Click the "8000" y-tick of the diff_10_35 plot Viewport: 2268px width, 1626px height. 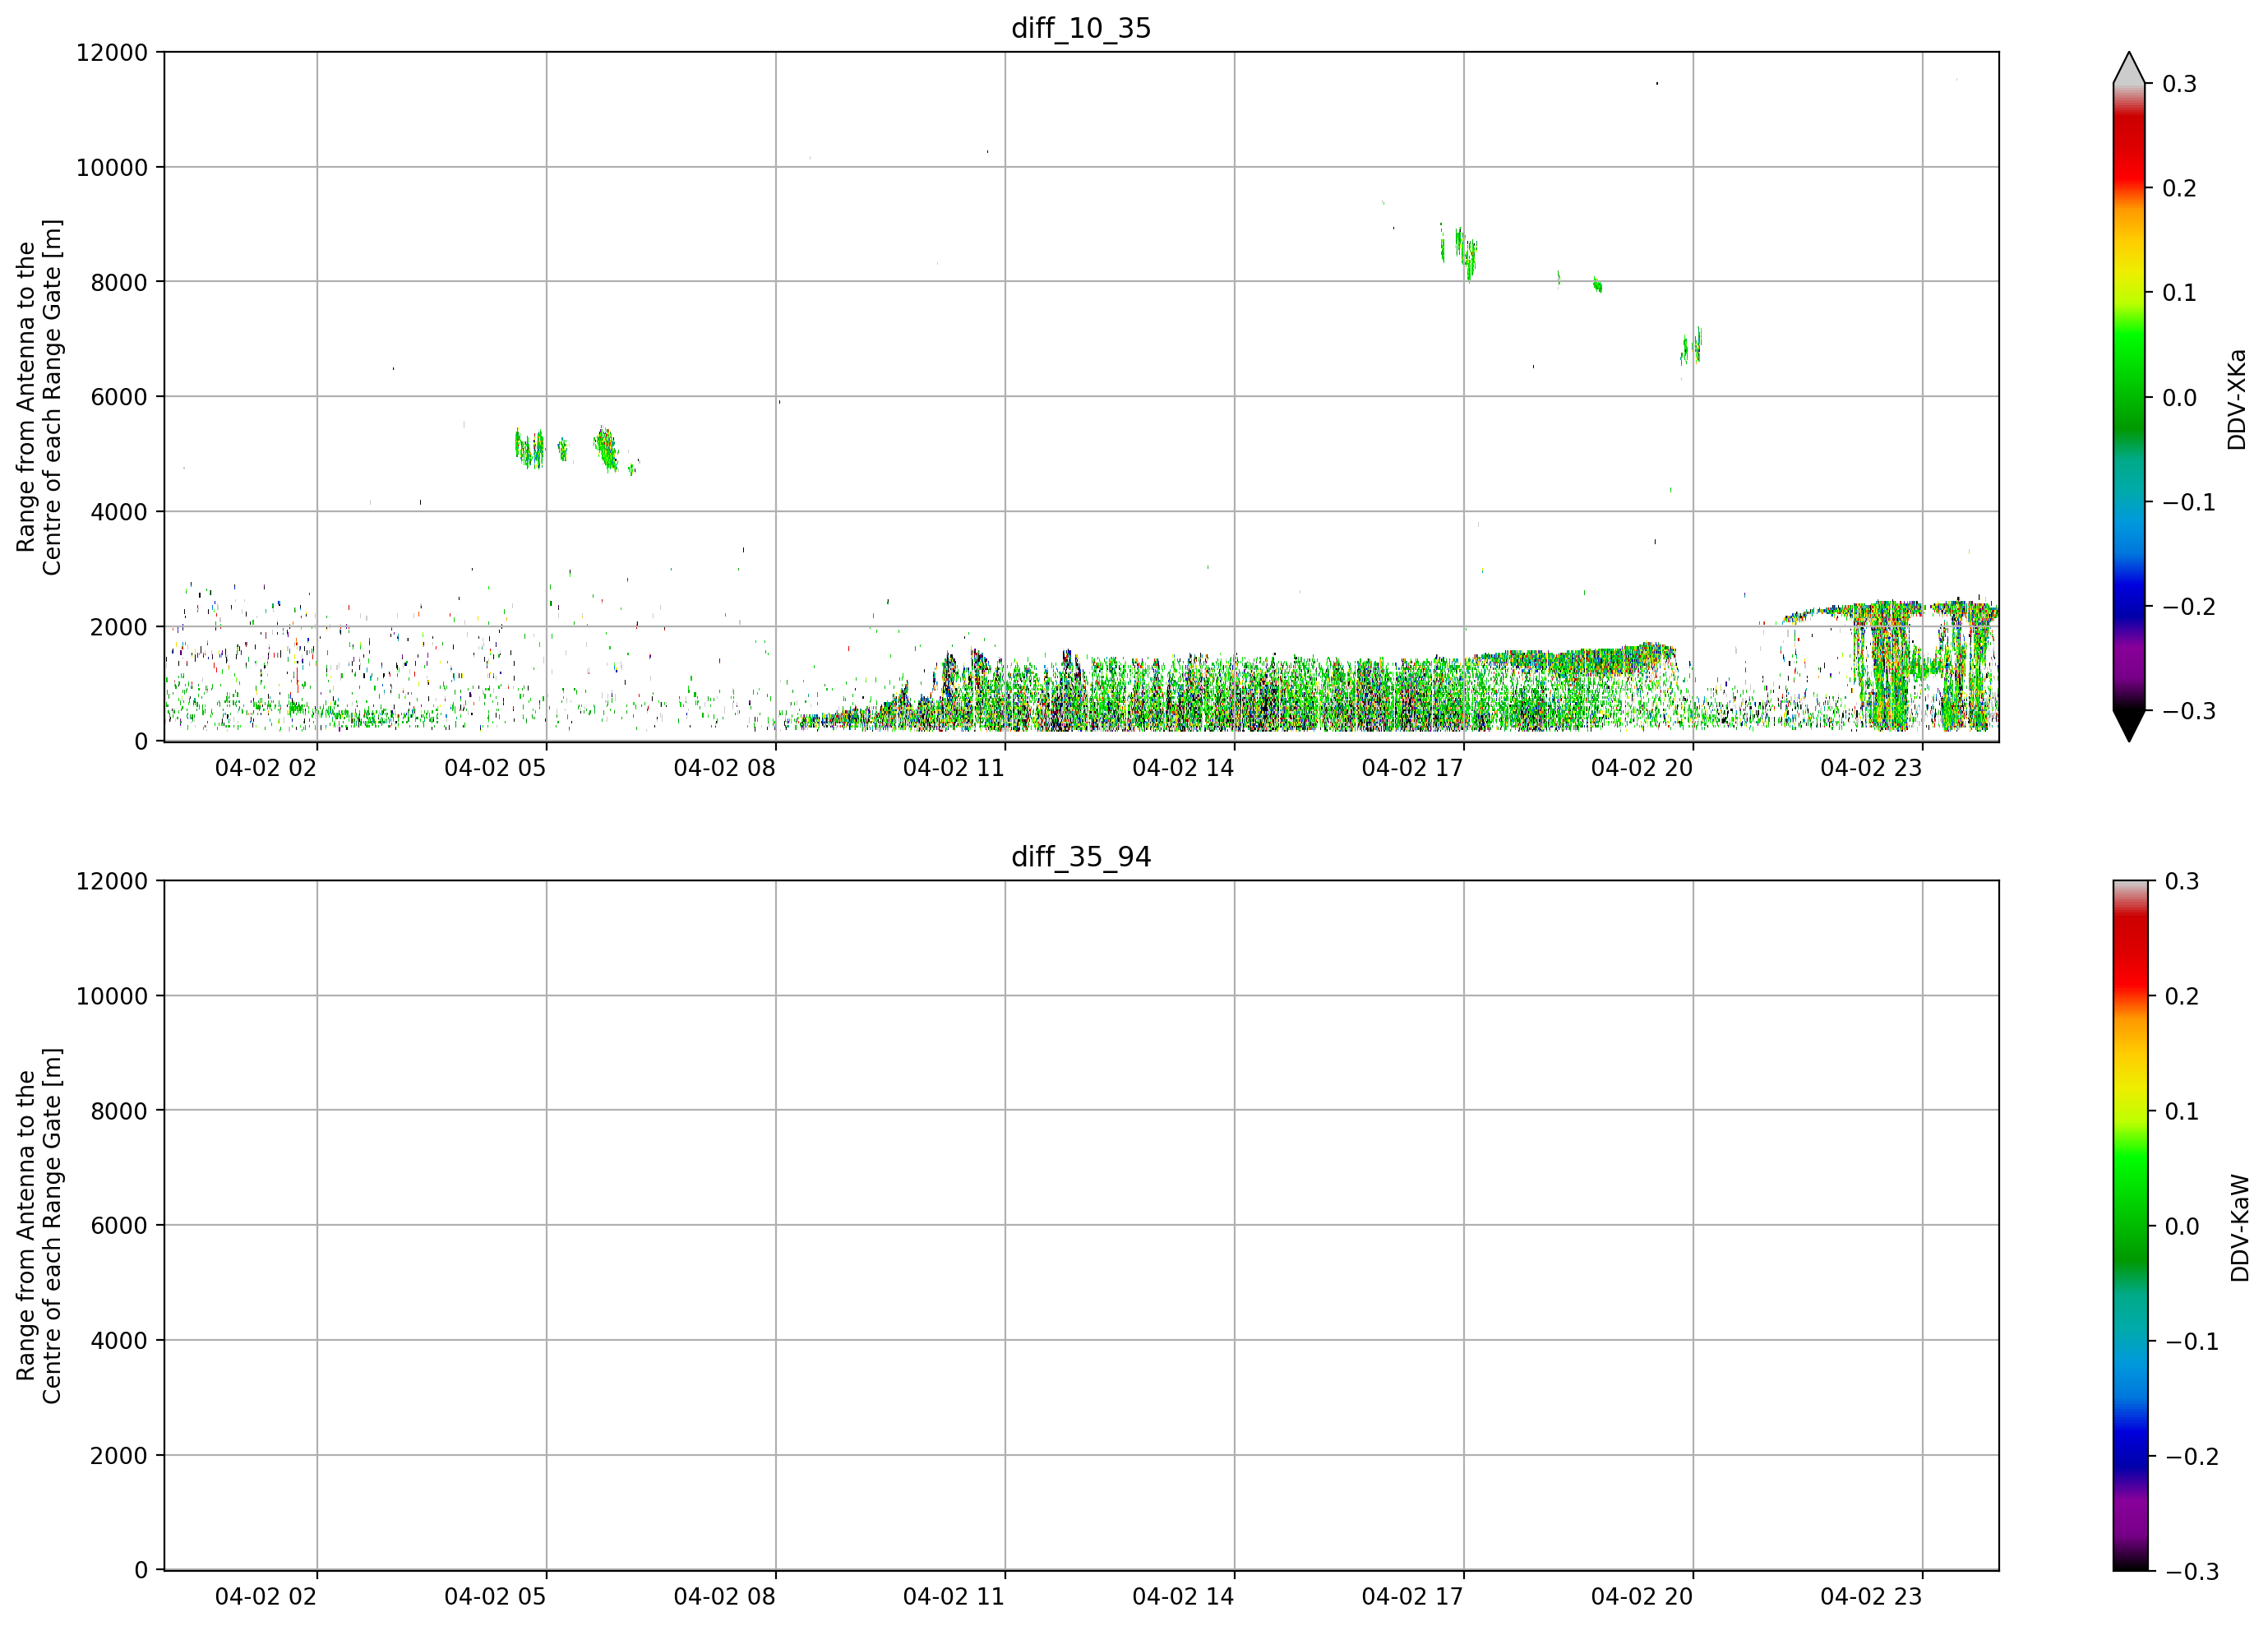coord(119,282)
